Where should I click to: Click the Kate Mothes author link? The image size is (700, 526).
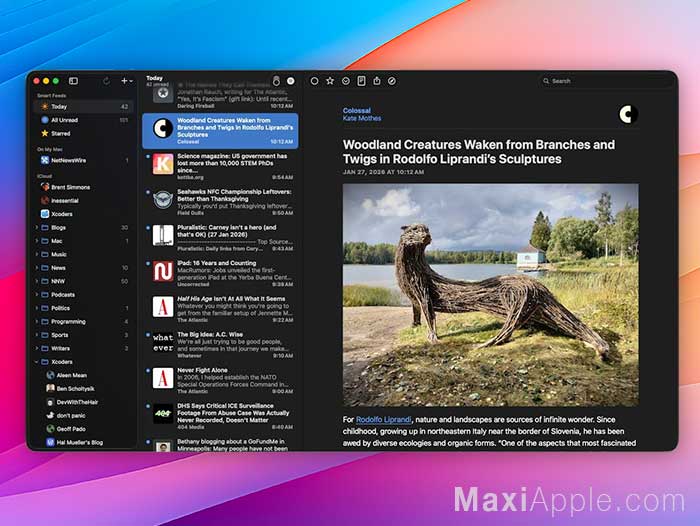362,118
